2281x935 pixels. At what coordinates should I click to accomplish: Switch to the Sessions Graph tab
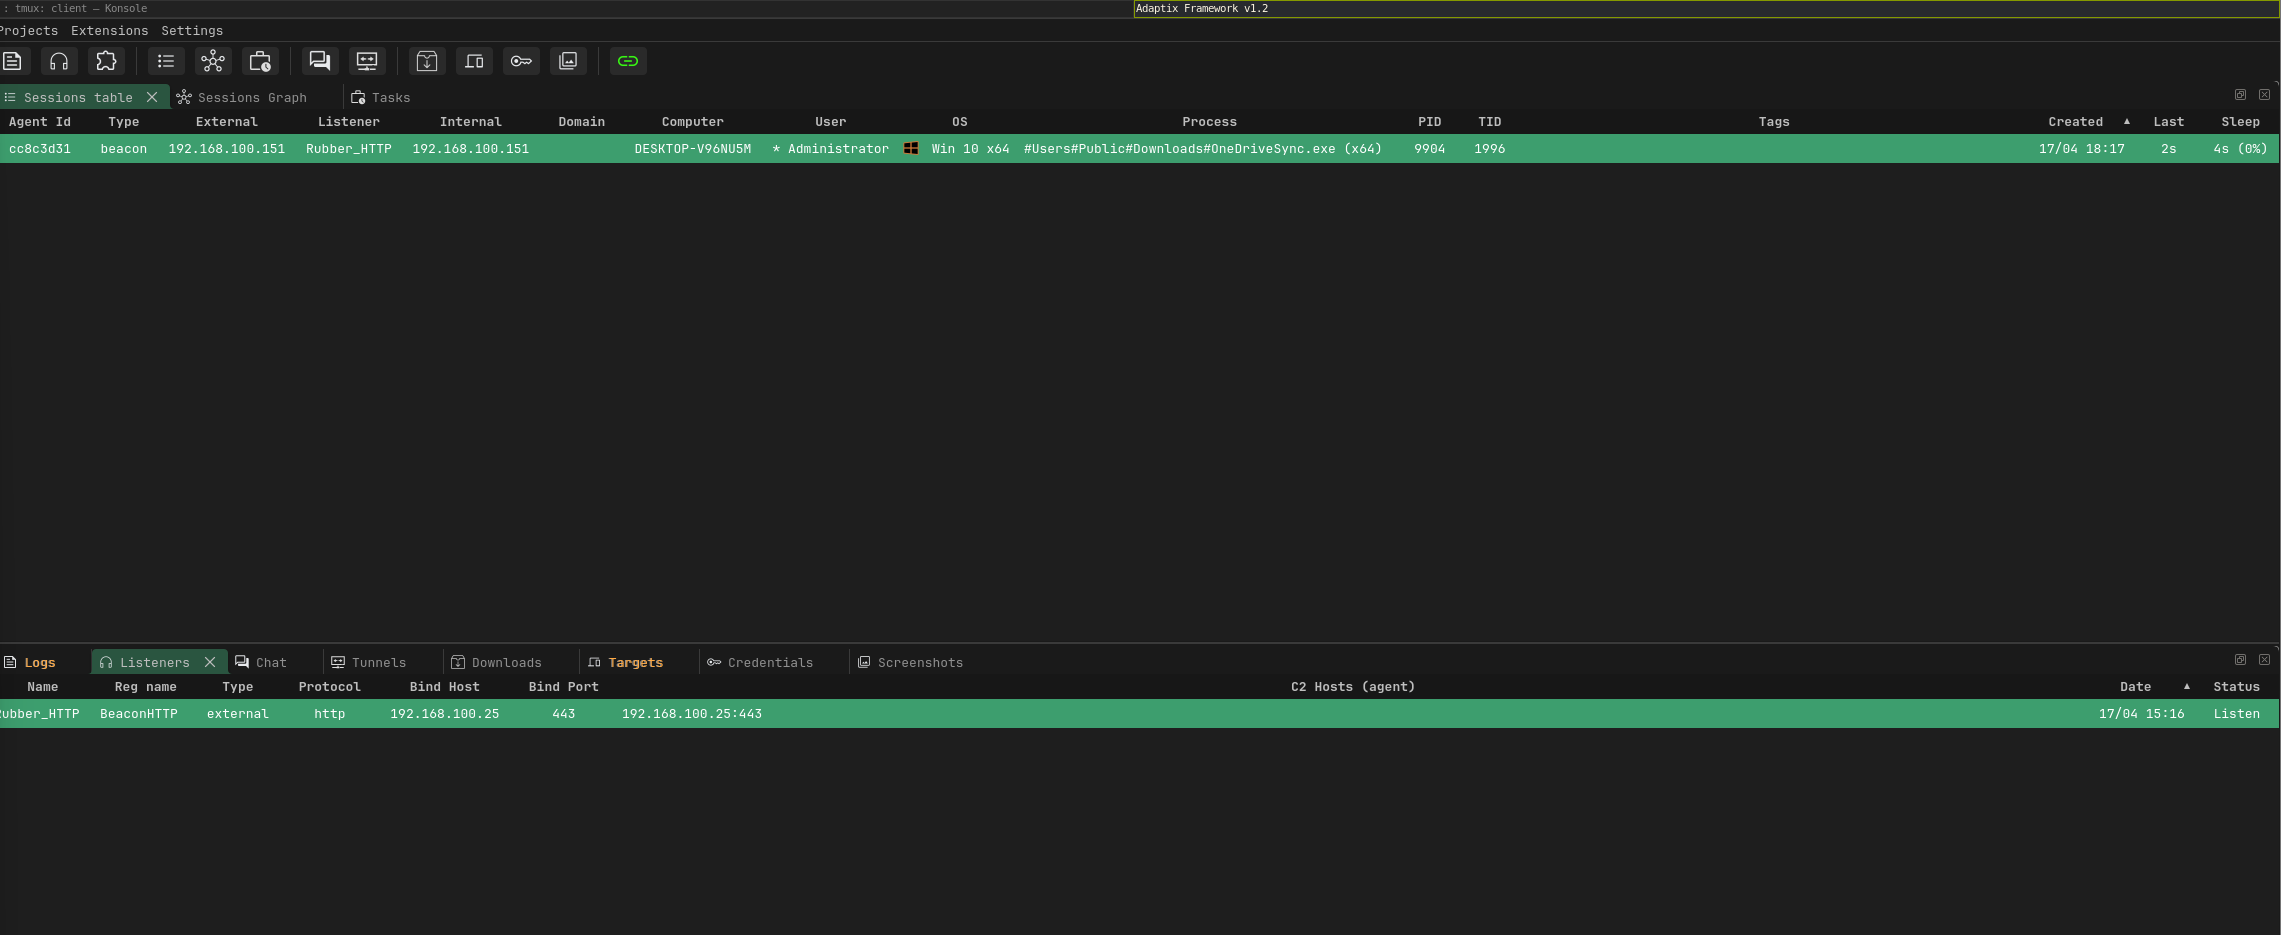(251, 98)
